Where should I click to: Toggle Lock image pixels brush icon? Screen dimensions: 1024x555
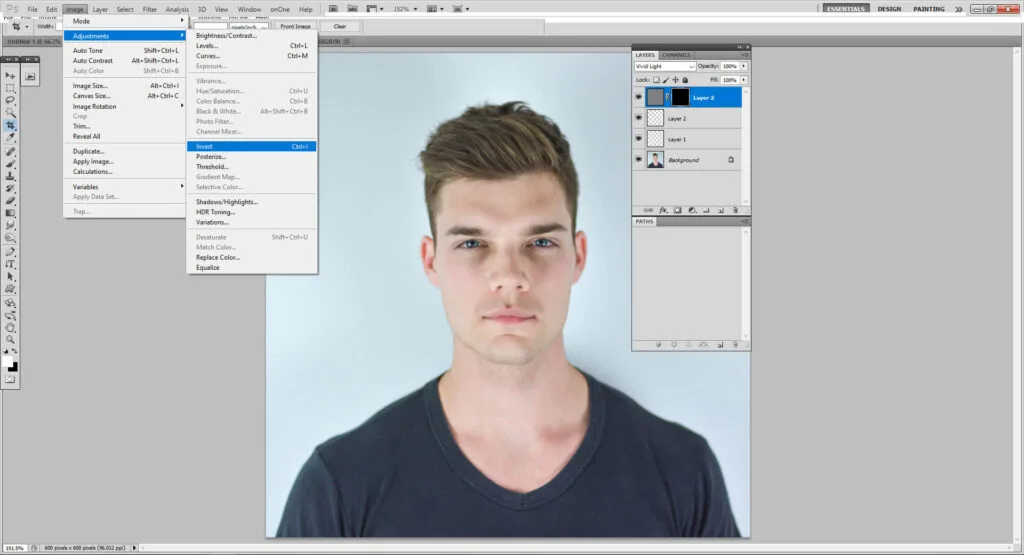coord(666,80)
